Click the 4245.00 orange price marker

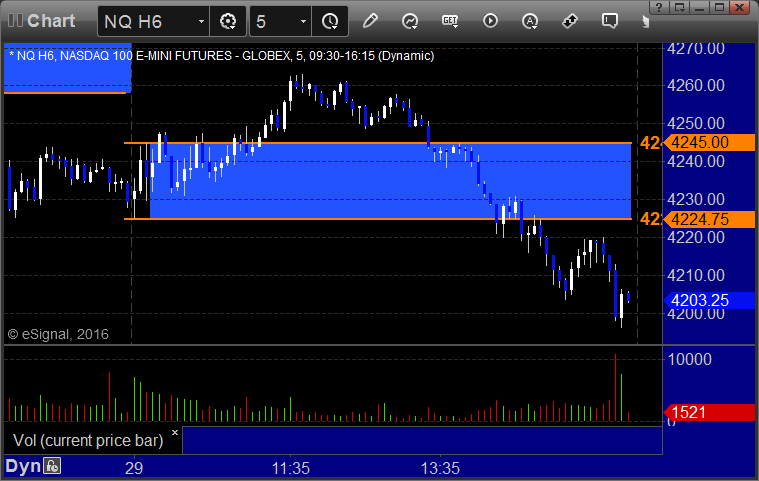click(709, 142)
